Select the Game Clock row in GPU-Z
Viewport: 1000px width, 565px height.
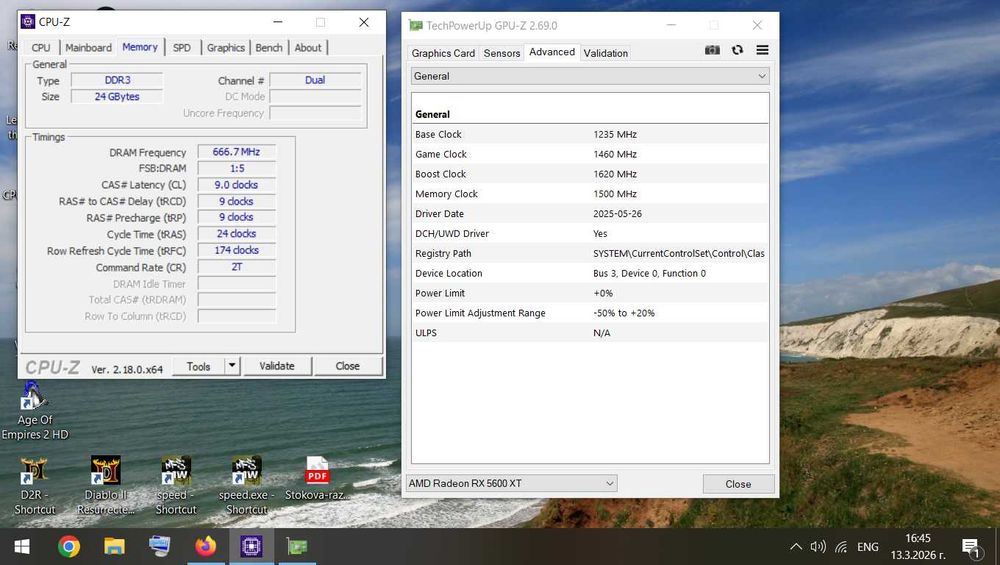coord(590,154)
